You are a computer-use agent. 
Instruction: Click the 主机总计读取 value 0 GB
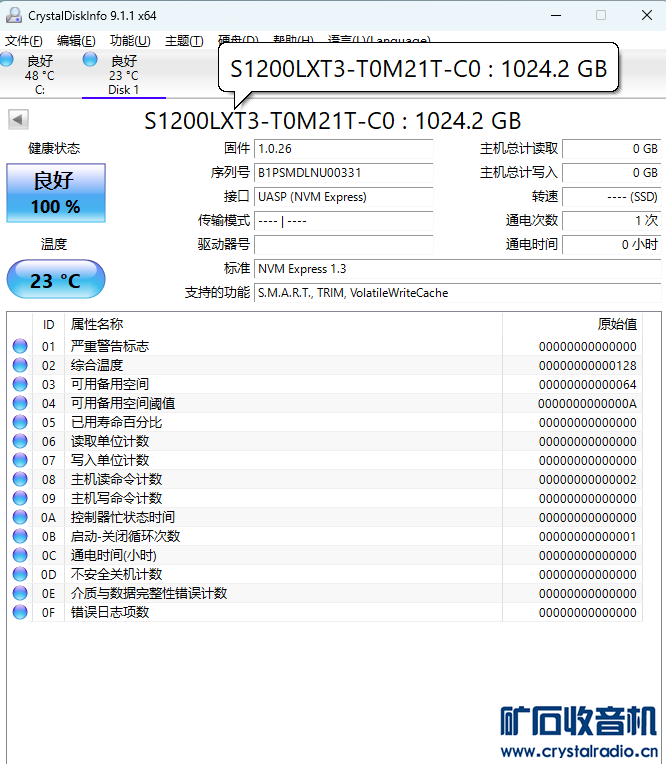coord(612,149)
